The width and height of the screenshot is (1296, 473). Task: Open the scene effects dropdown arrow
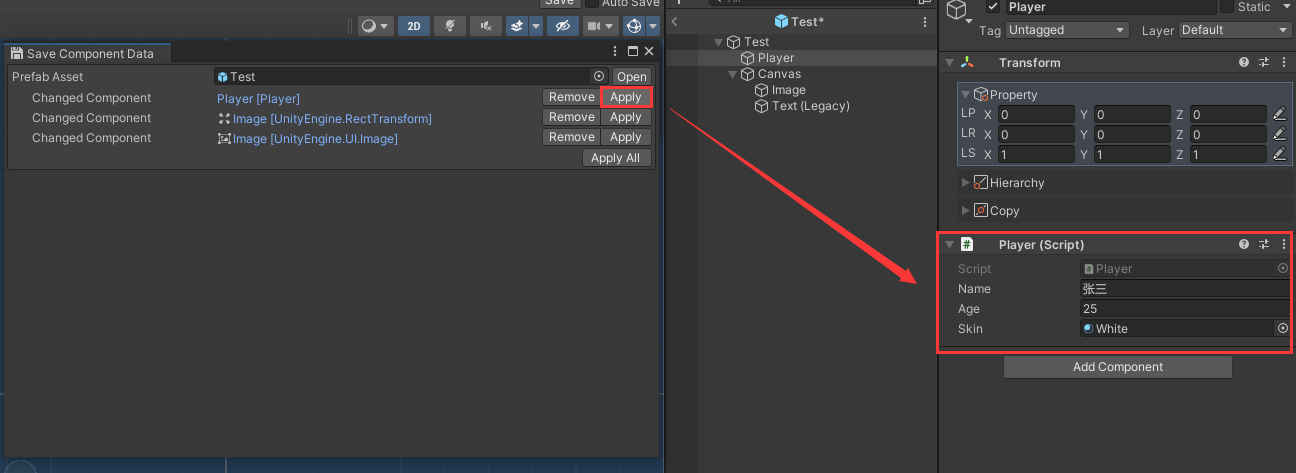pyautogui.click(x=536, y=26)
